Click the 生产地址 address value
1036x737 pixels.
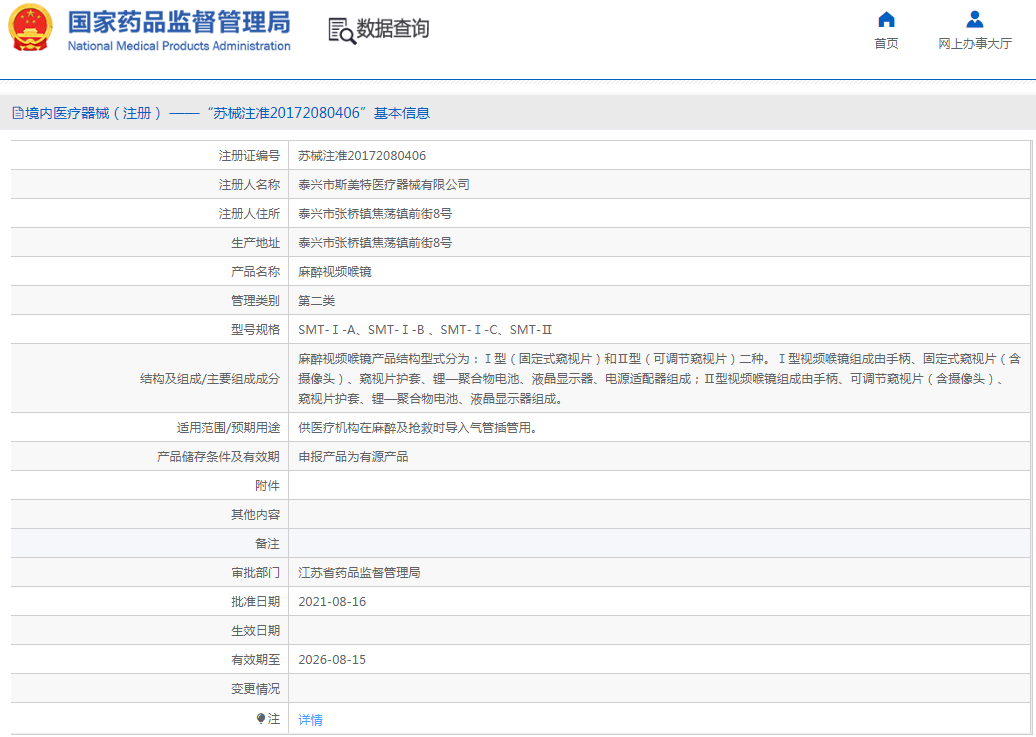(375, 243)
